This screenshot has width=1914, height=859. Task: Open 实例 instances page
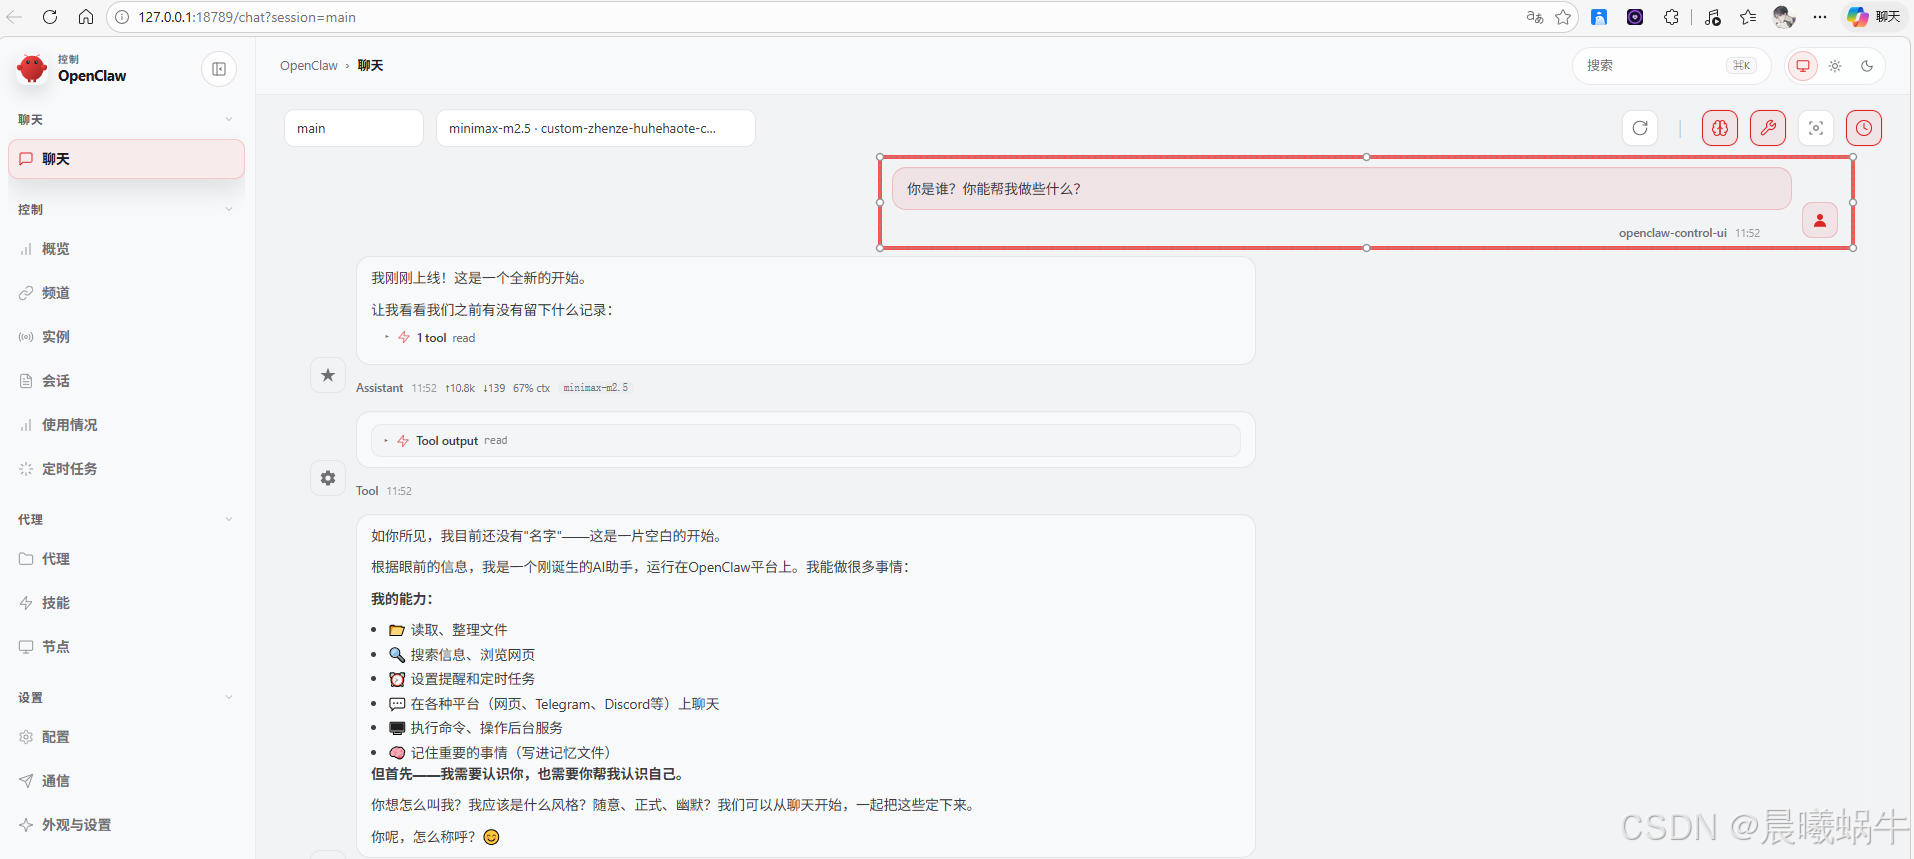click(126, 337)
